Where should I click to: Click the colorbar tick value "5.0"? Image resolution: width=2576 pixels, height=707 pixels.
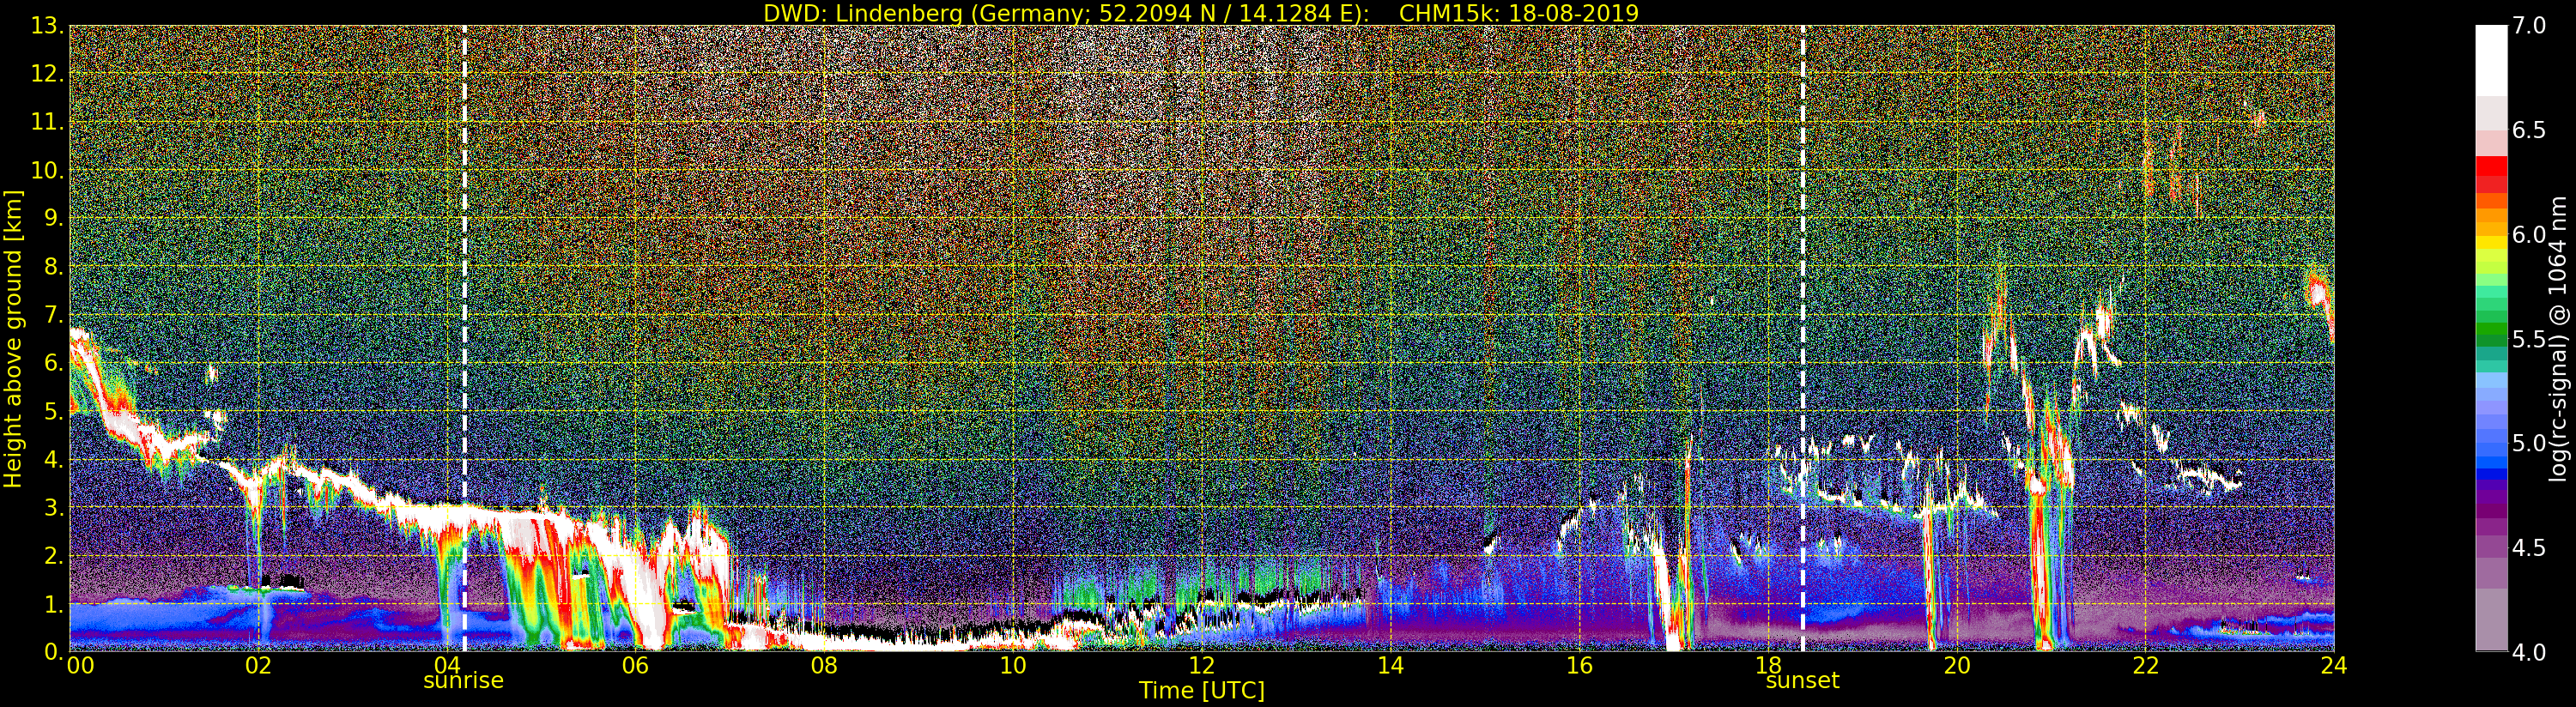pyautogui.click(x=2529, y=443)
